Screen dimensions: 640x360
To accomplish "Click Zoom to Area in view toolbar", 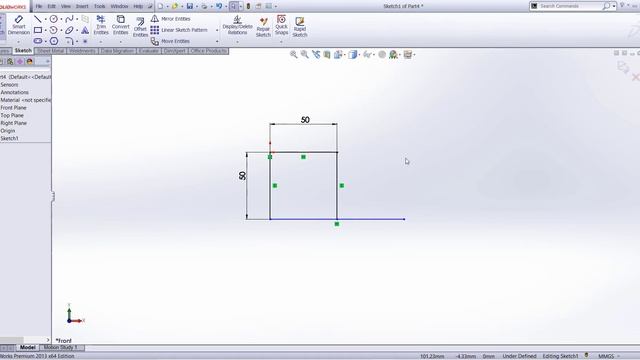I will point(304,54).
